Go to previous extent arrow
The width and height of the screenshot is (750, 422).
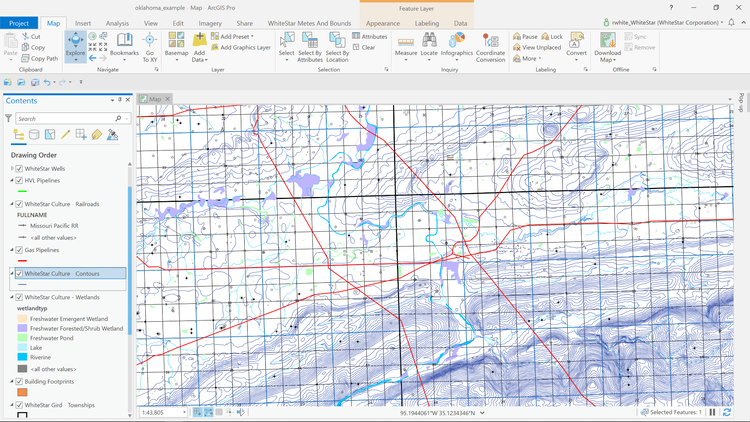point(92,58)
